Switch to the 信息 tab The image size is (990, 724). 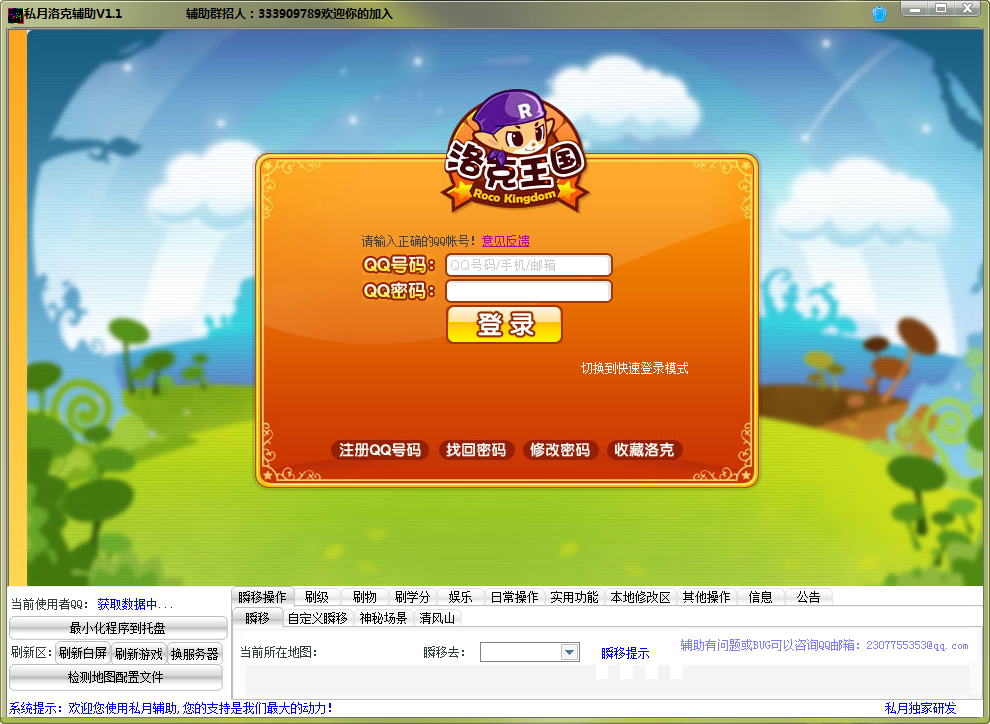point(760,597)
